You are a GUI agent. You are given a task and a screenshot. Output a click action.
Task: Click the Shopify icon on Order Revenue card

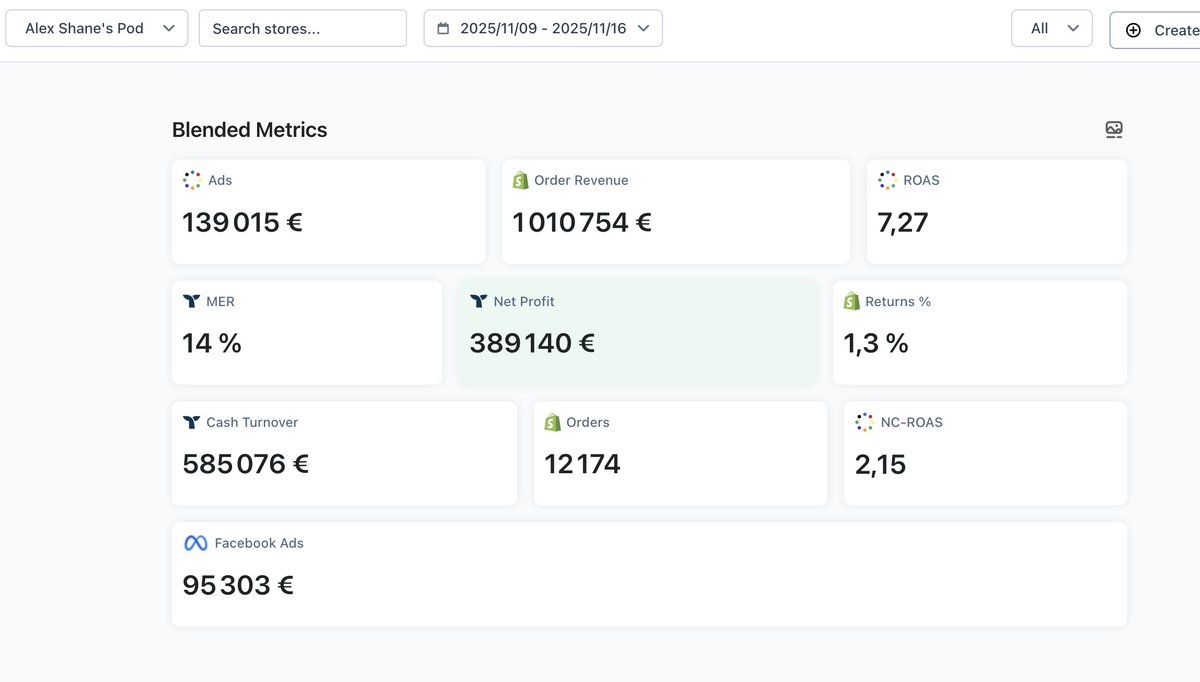click(x=520, y=180)
